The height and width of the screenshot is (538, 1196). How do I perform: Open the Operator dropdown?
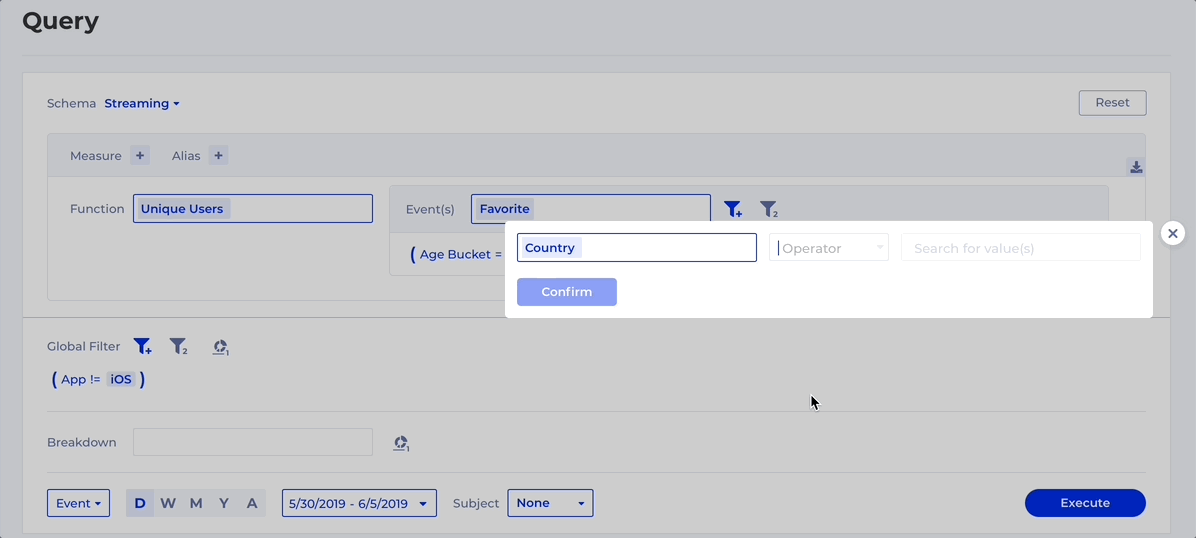[x=828, y=248]
